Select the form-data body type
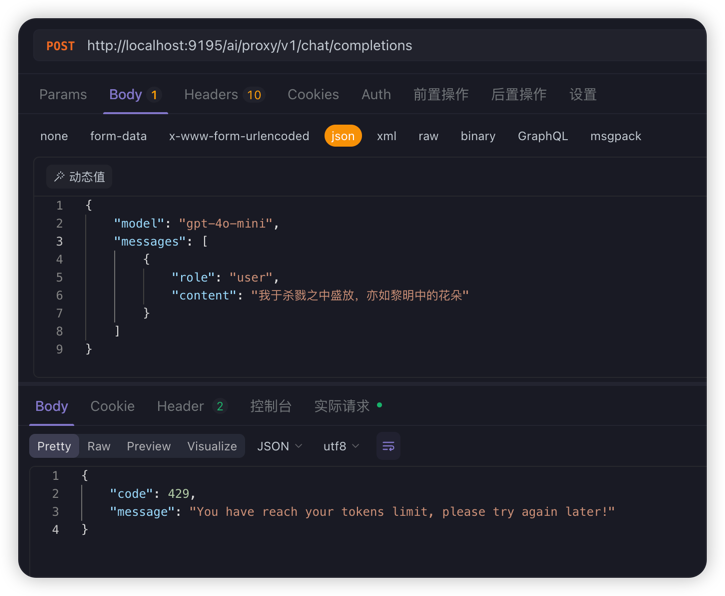725x596 pixels. click(x=118, y=136)
